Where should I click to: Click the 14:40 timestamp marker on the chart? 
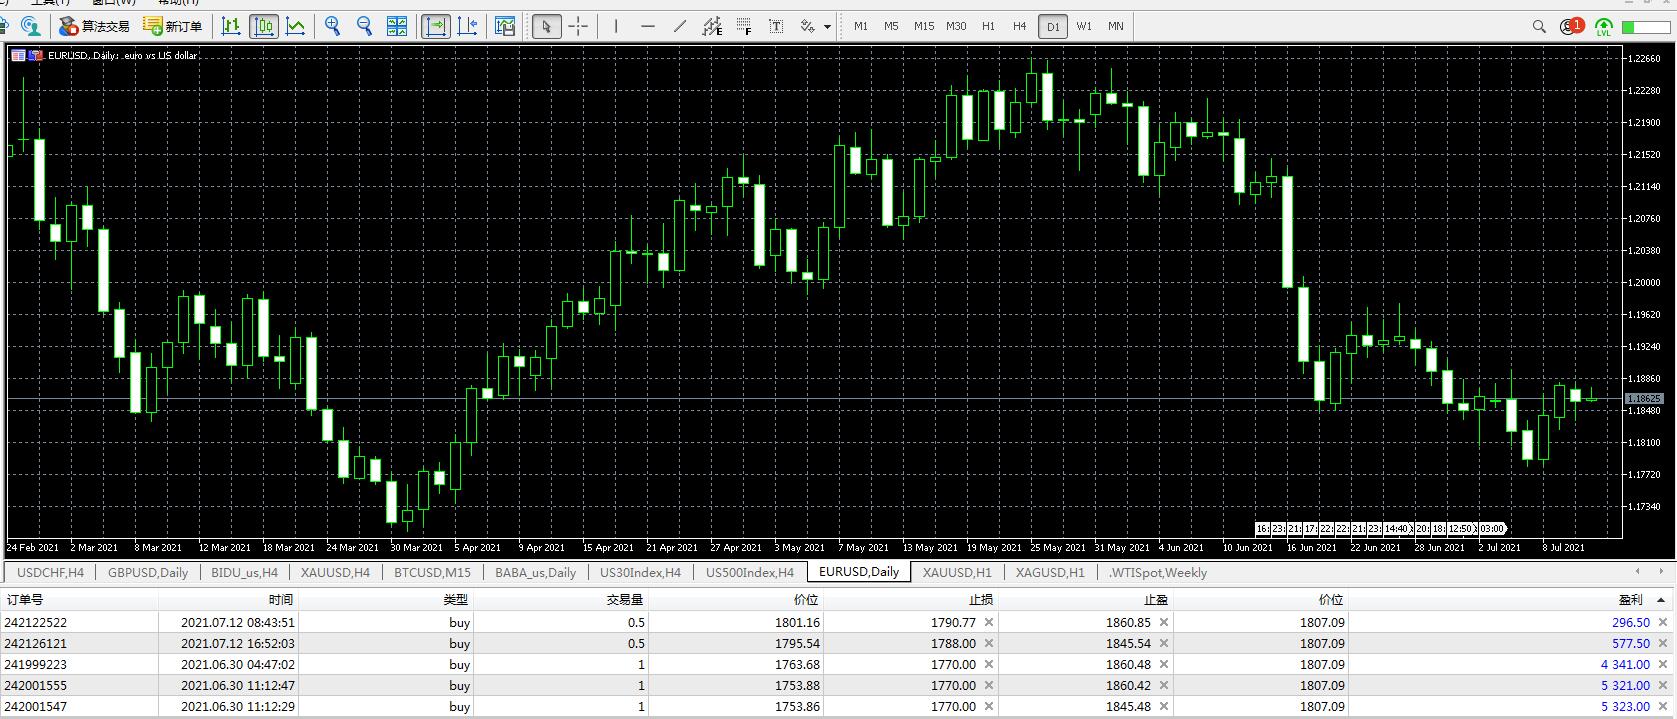1397,529
